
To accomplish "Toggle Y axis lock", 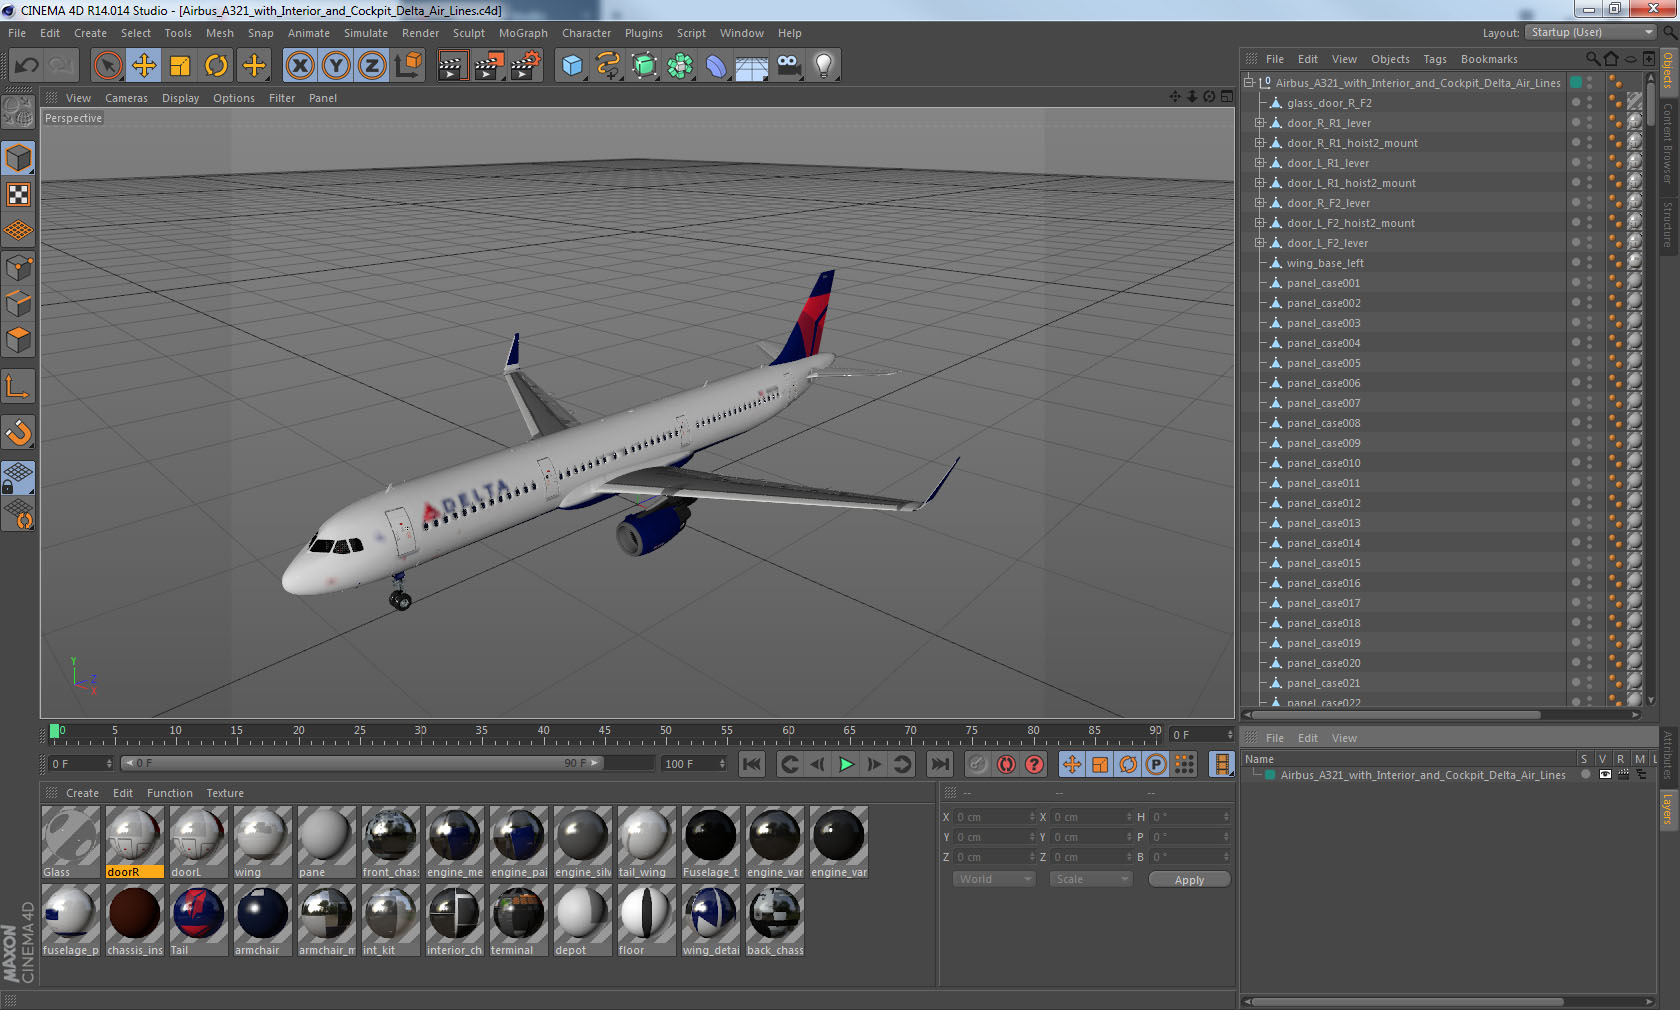I will [336, 66].
